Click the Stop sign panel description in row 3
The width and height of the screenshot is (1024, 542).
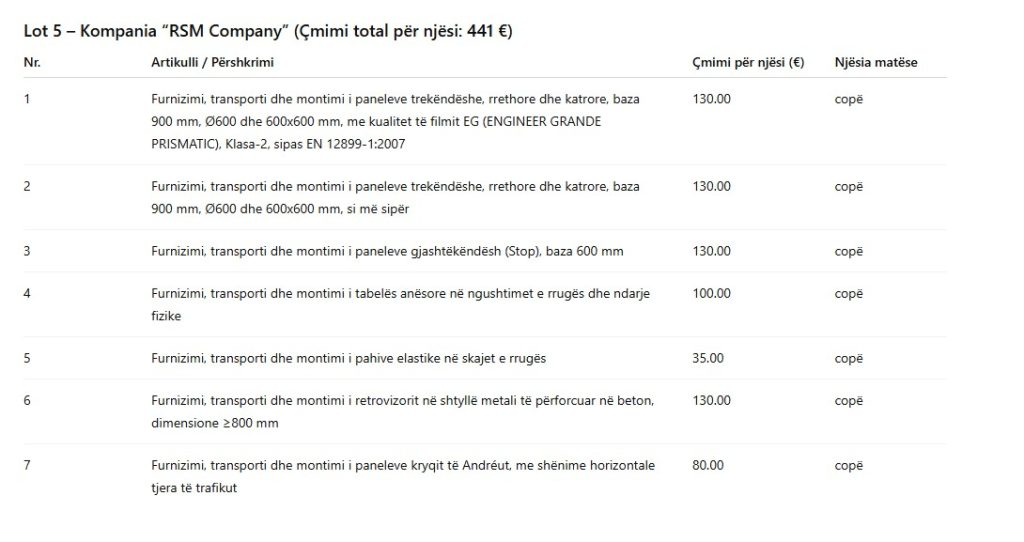pyautogui.click(x=387, y=251)
